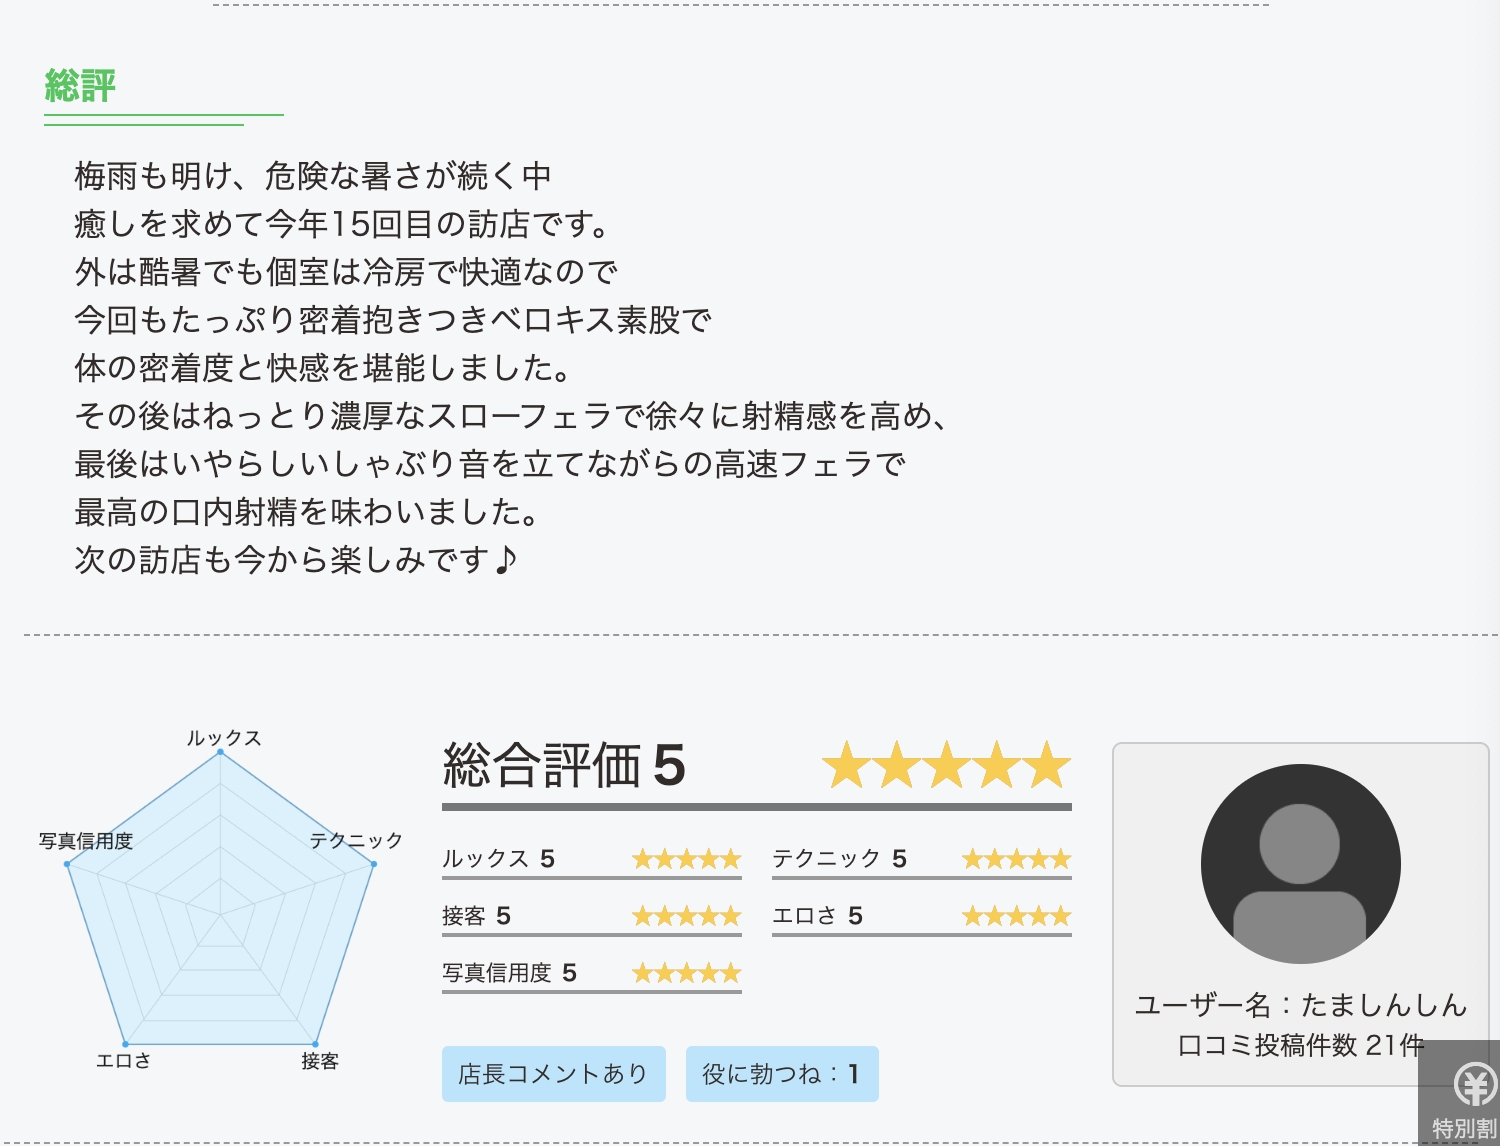Click the radar chart 写真信用度 axis label
The image size is (1500, 1146).
pyautogui.click(x=86, y=841)
